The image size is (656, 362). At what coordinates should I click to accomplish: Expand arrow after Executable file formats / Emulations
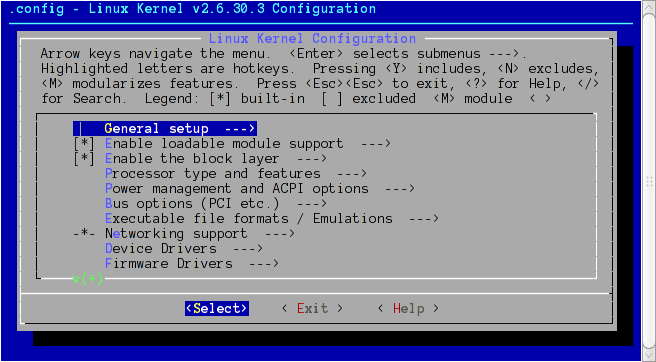coord(423,218)
